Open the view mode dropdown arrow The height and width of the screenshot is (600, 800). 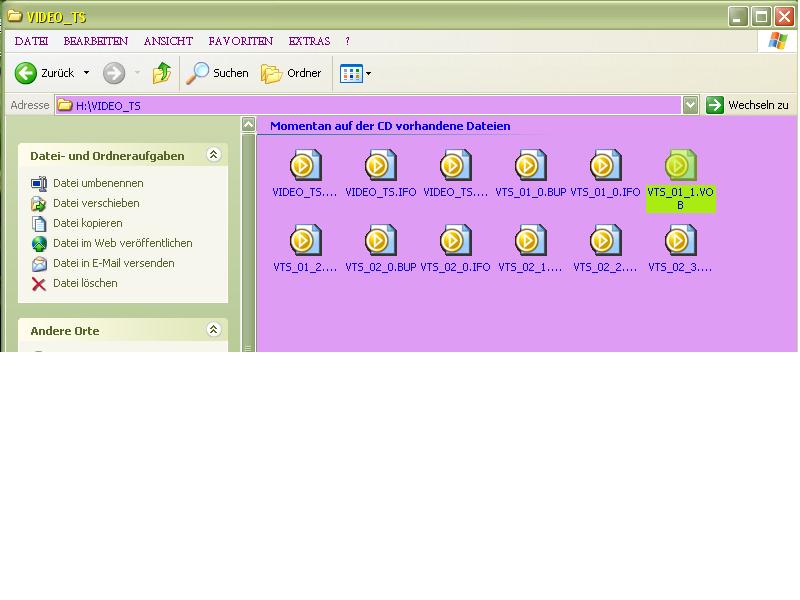click(x=368, y=73)
